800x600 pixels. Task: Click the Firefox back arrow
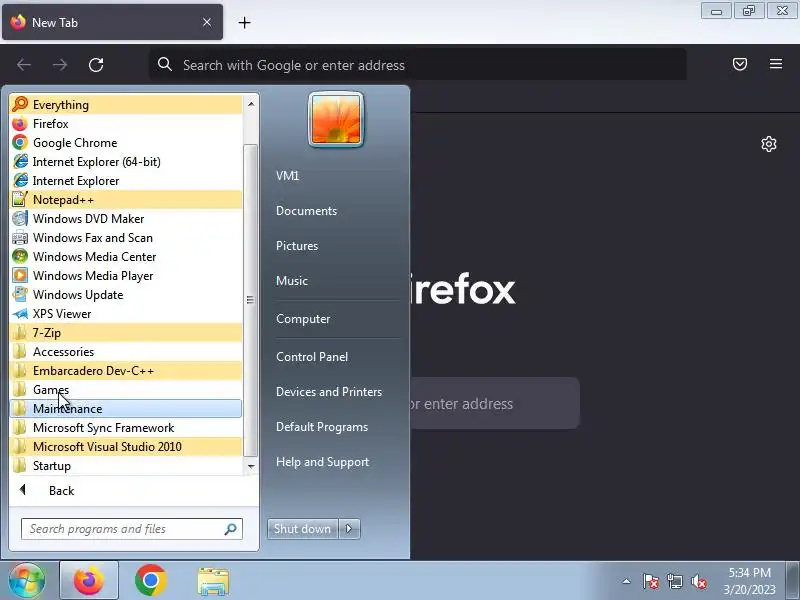coord(24,65)
